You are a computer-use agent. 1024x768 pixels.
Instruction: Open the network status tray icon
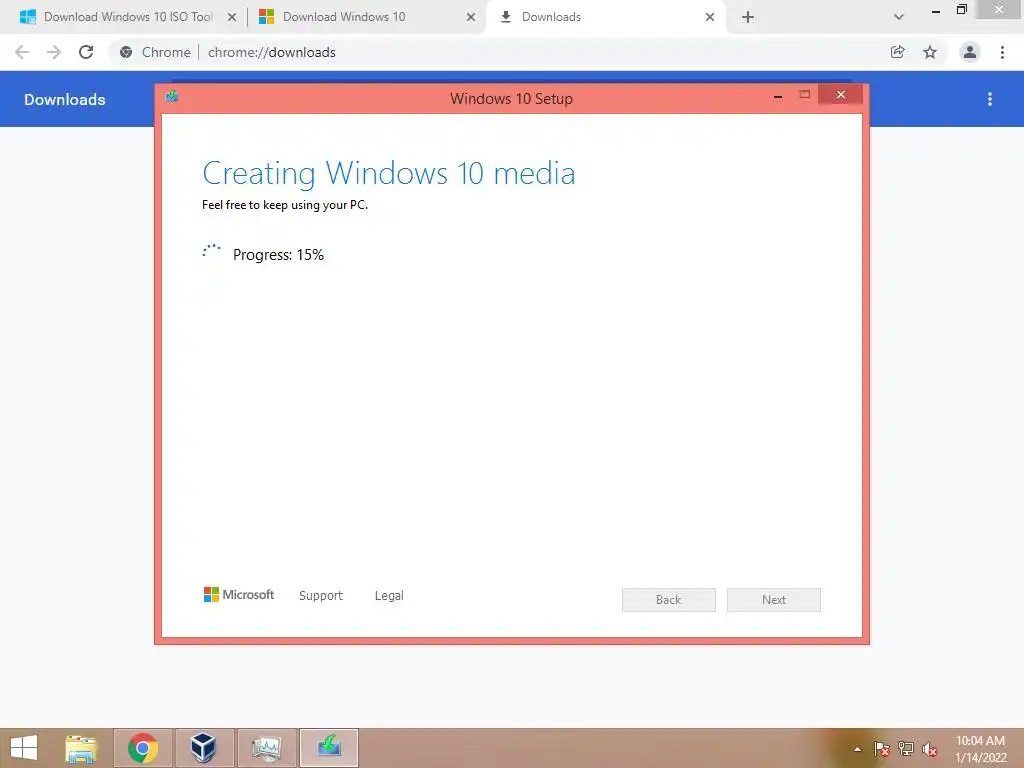point(906,749)
